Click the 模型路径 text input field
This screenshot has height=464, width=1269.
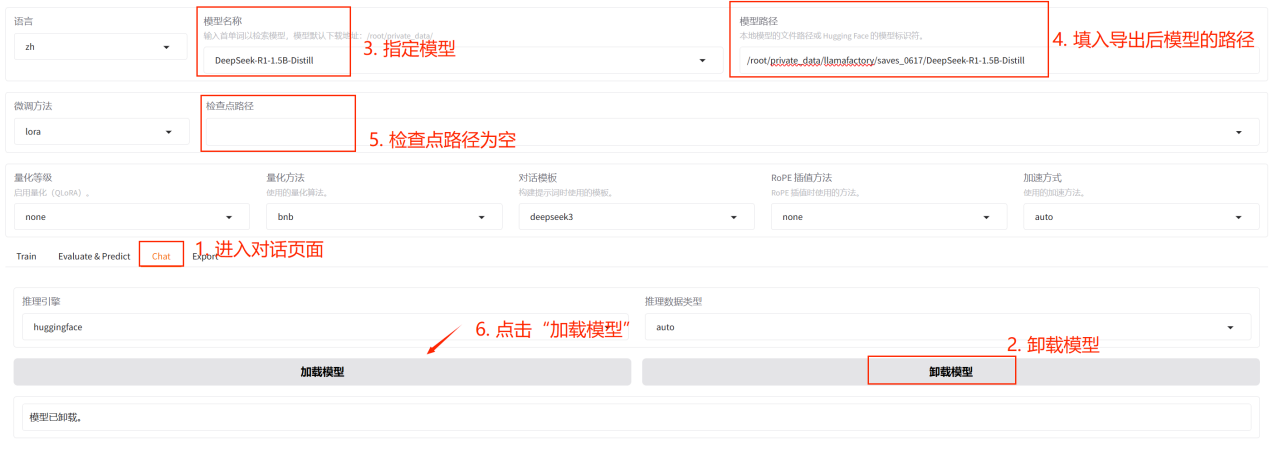[x=890, y=61]
